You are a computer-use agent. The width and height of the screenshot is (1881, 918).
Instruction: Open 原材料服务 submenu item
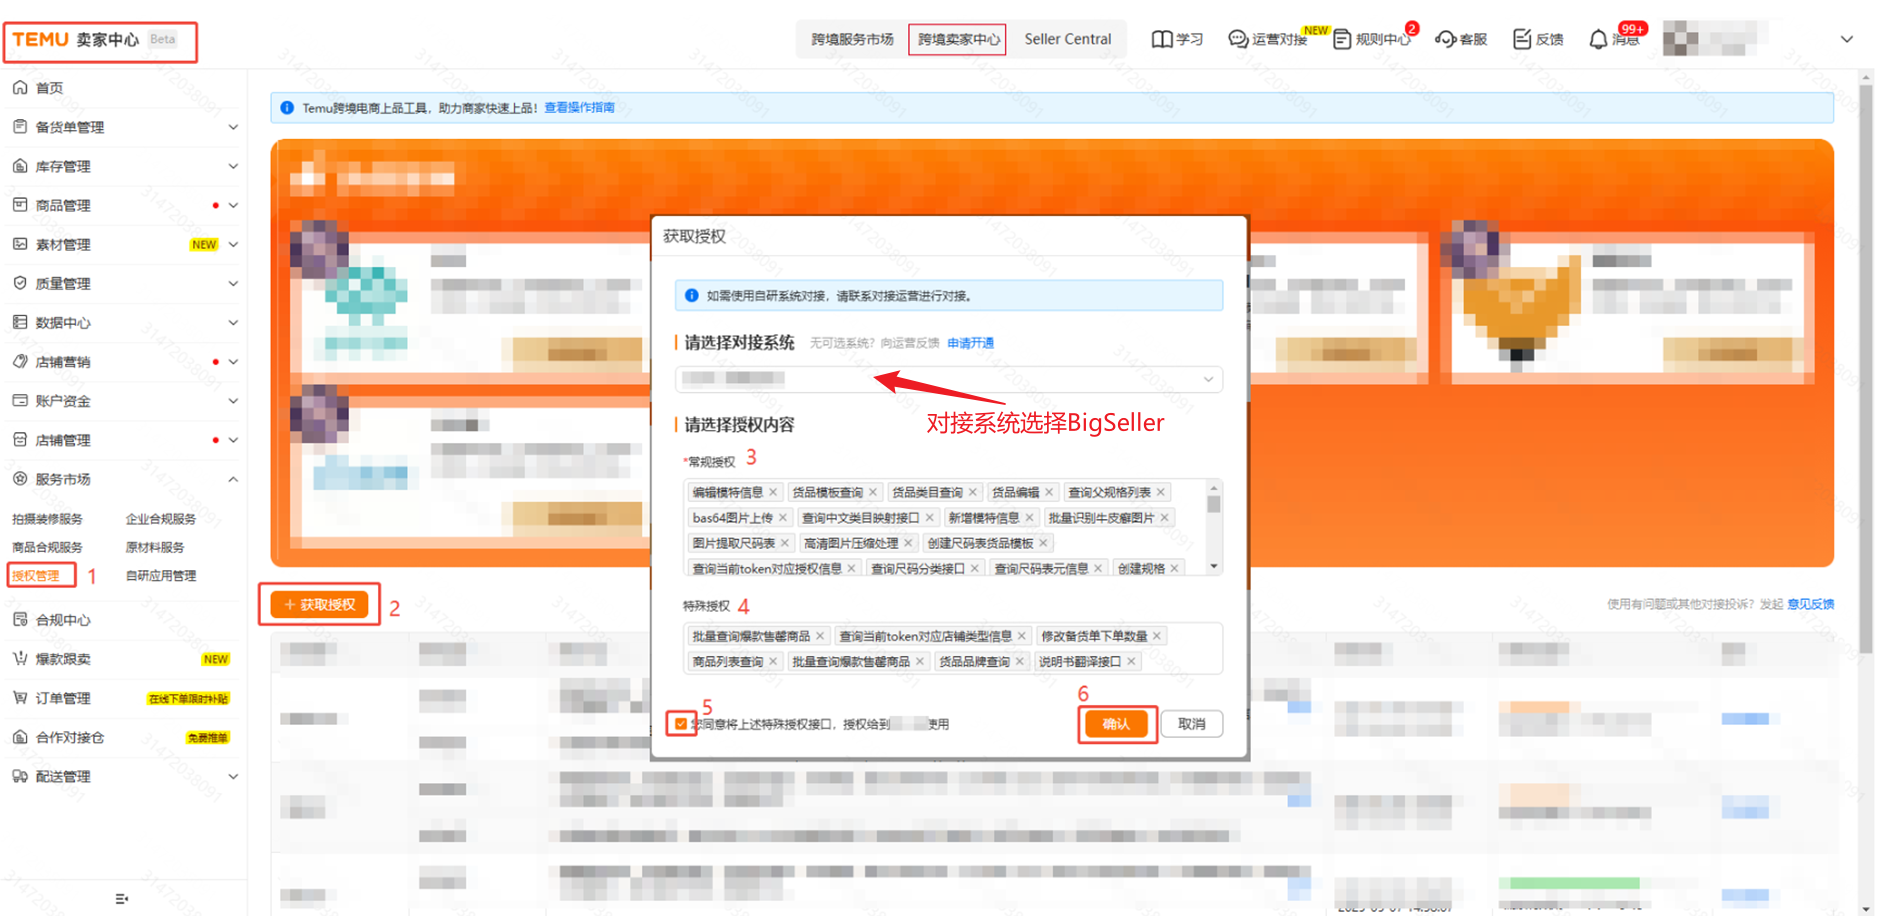coord(155,547)
